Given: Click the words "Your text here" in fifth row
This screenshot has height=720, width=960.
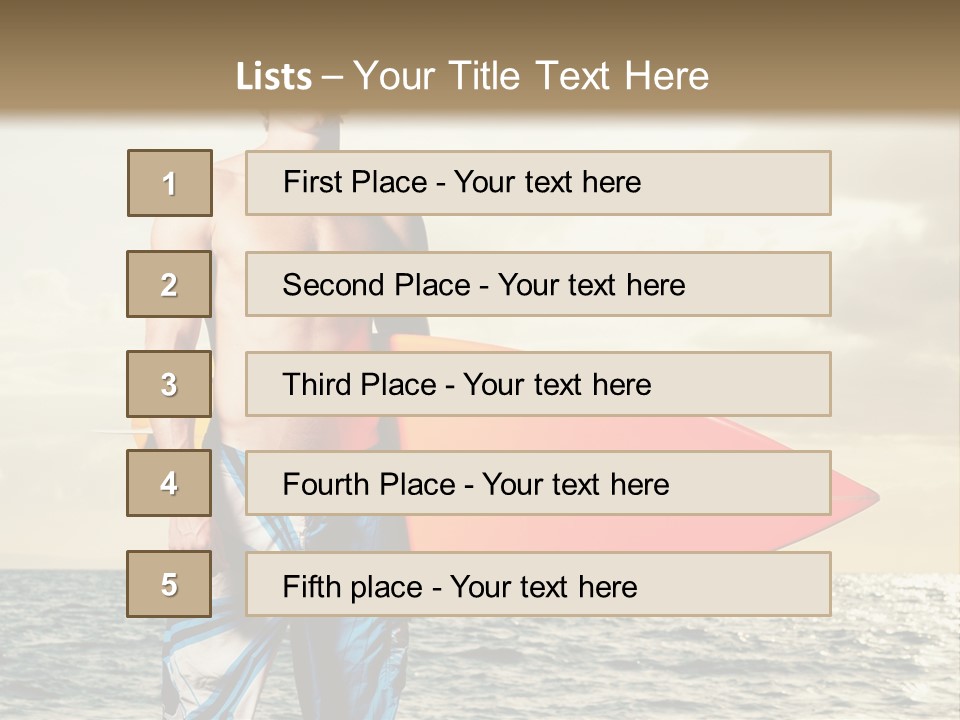Looking at the screenshot, I should pyautogui.click(x=544, y=587).
